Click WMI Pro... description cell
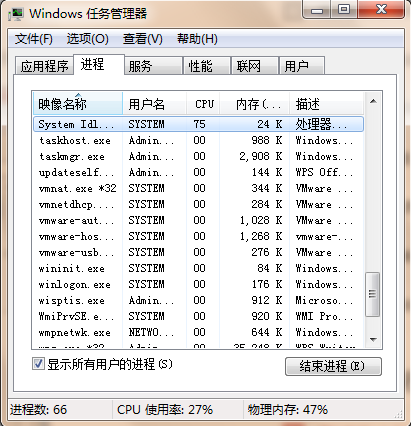Screen dimensions: 411x426 coord(324,316)
